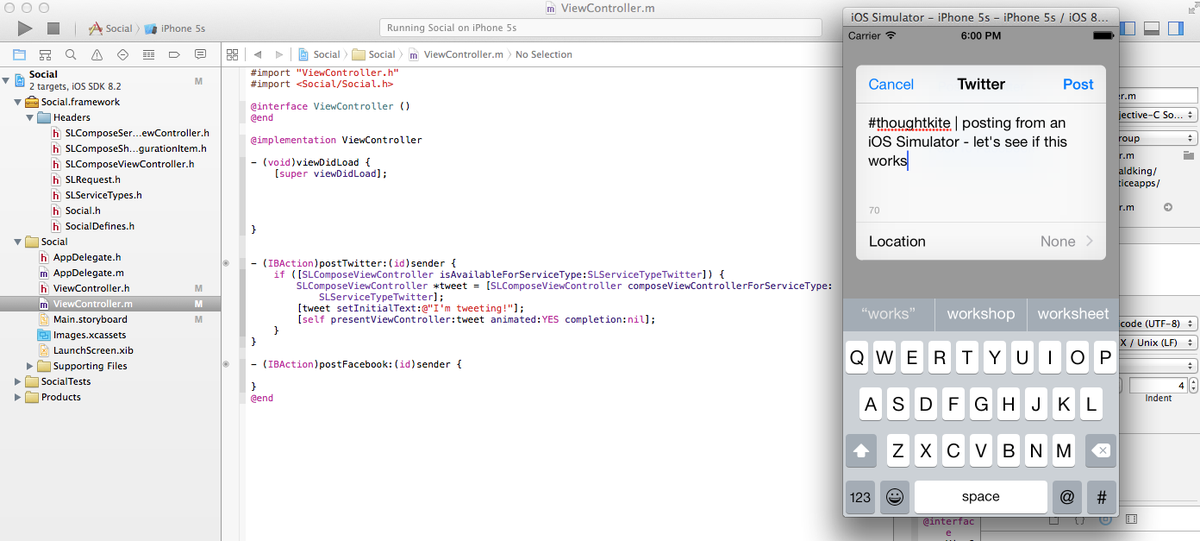The width and height of the screenshot is (1200, 541).
Task: Open the Test navigator (diamond icon)
Action: point(123,54)
